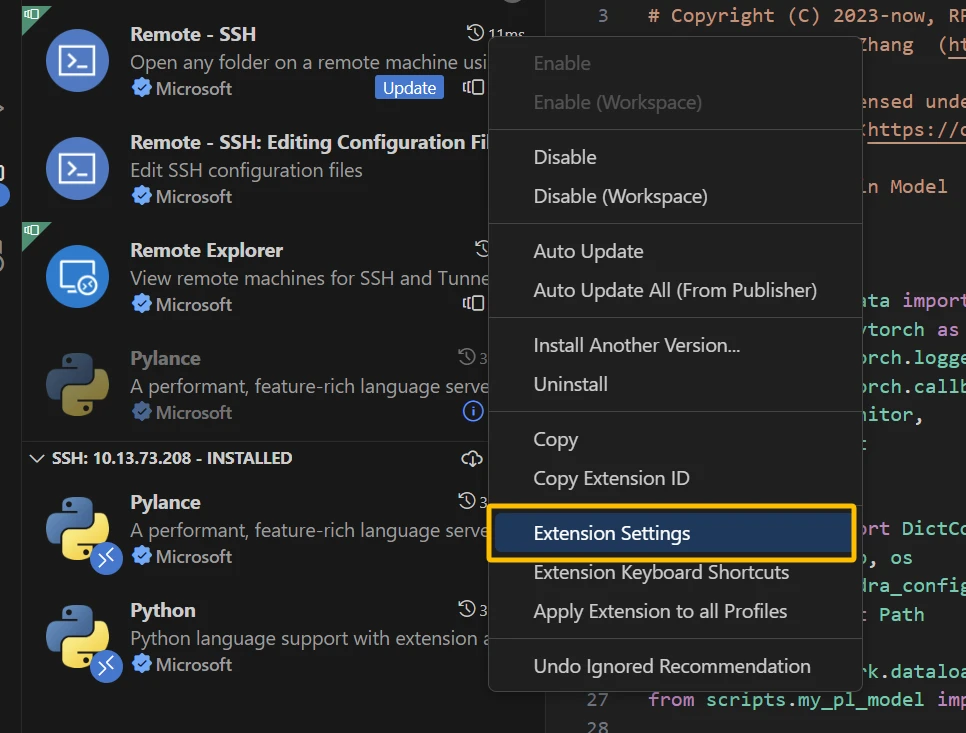966x733 pixels.
Task: Collapse the SSH: 10.13.73.208 - INSTALLED section
Action: click(38, 458)
